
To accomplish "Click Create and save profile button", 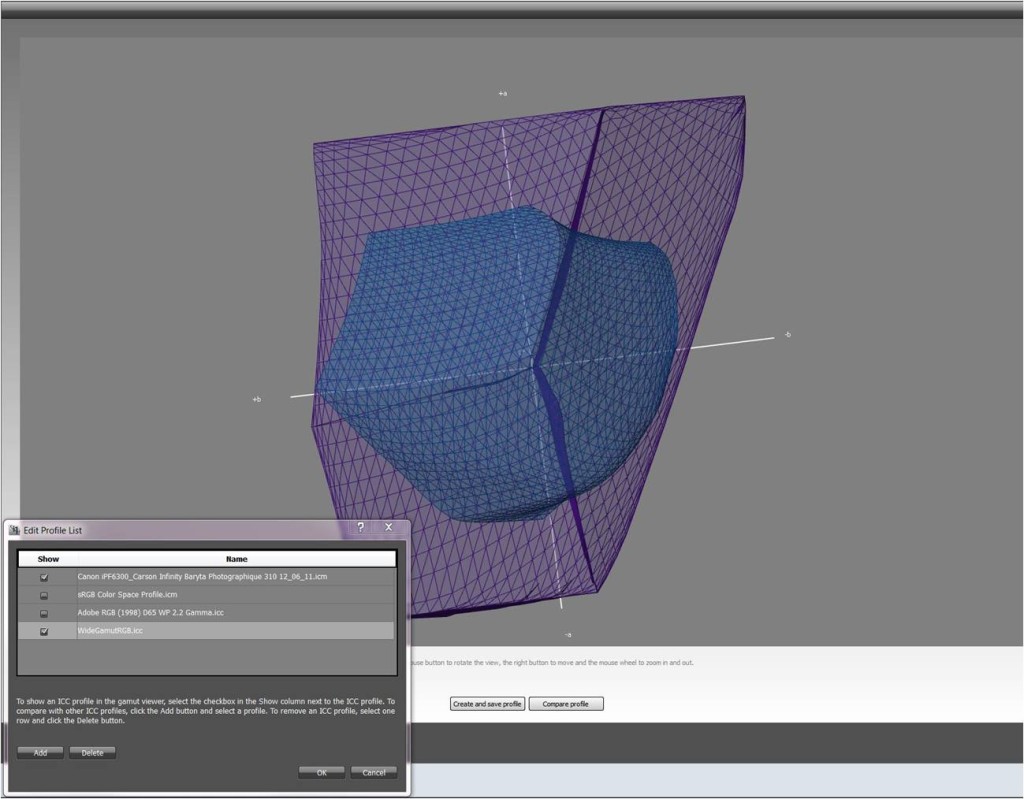I will [x=487, y=704].
